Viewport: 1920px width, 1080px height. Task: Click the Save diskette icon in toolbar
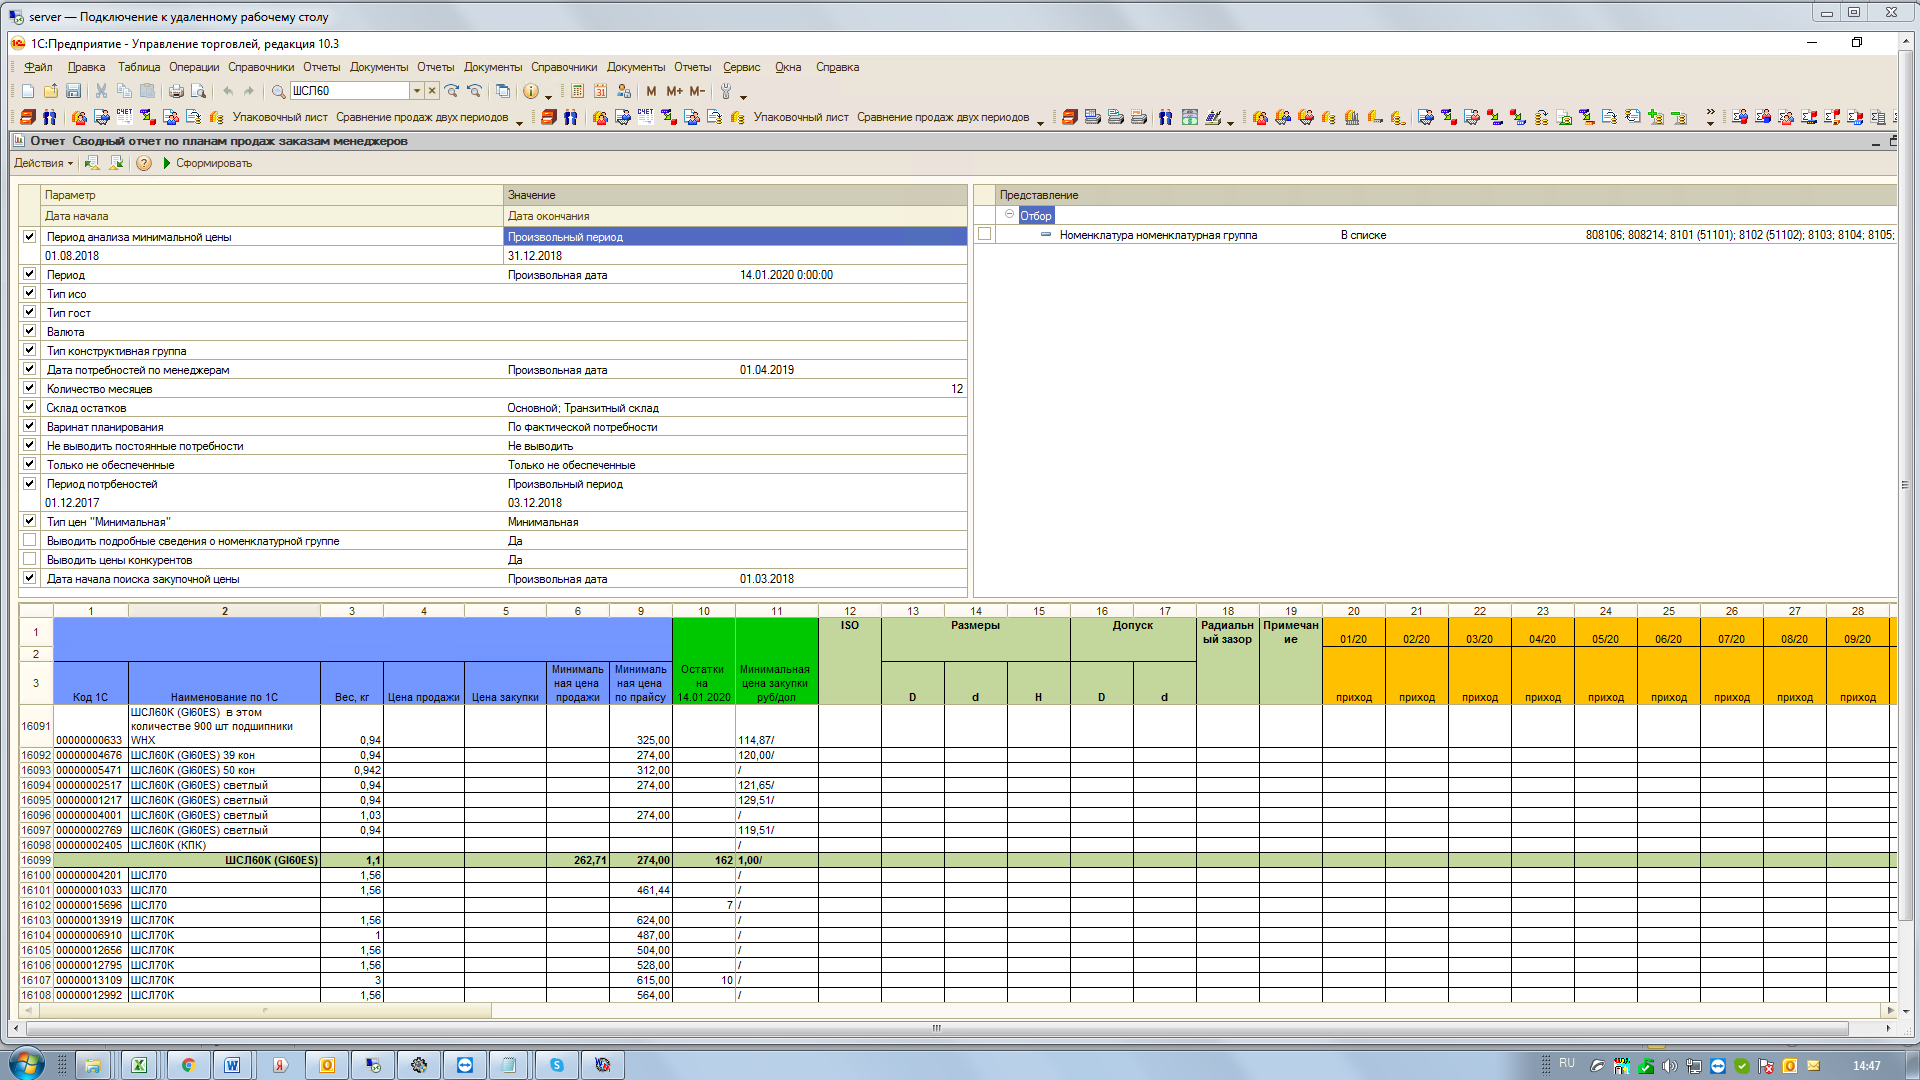pos(73,91)
